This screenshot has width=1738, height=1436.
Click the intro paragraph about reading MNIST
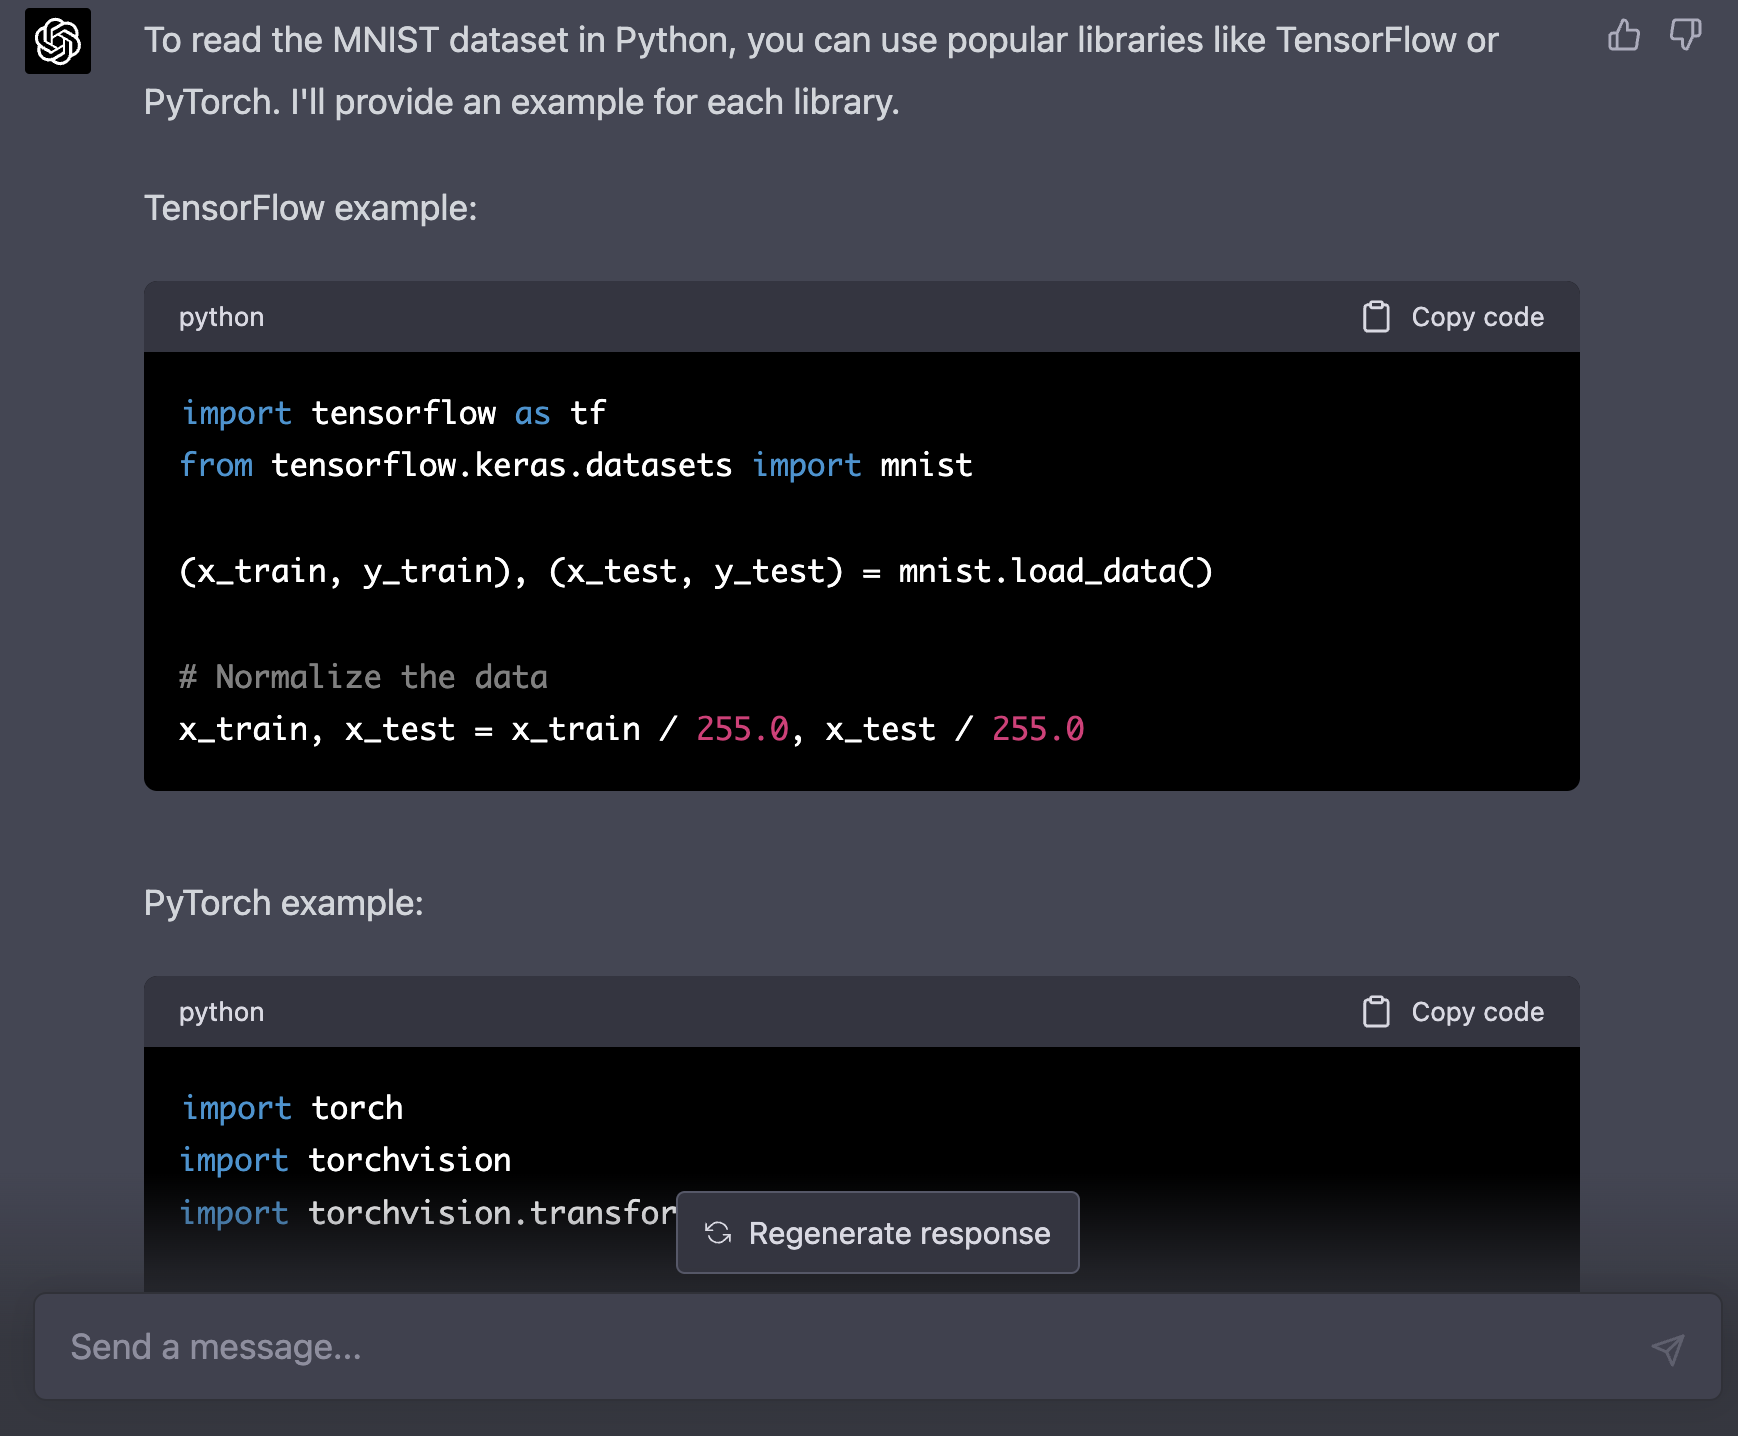coord(821,71)
